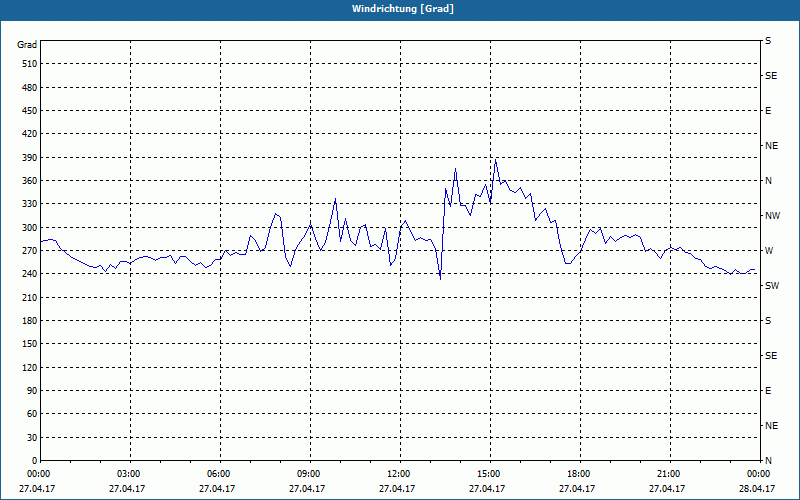Pick the 360 y-axis tick label
This screenshot has height=500, width=800.
tap(30, 181)
